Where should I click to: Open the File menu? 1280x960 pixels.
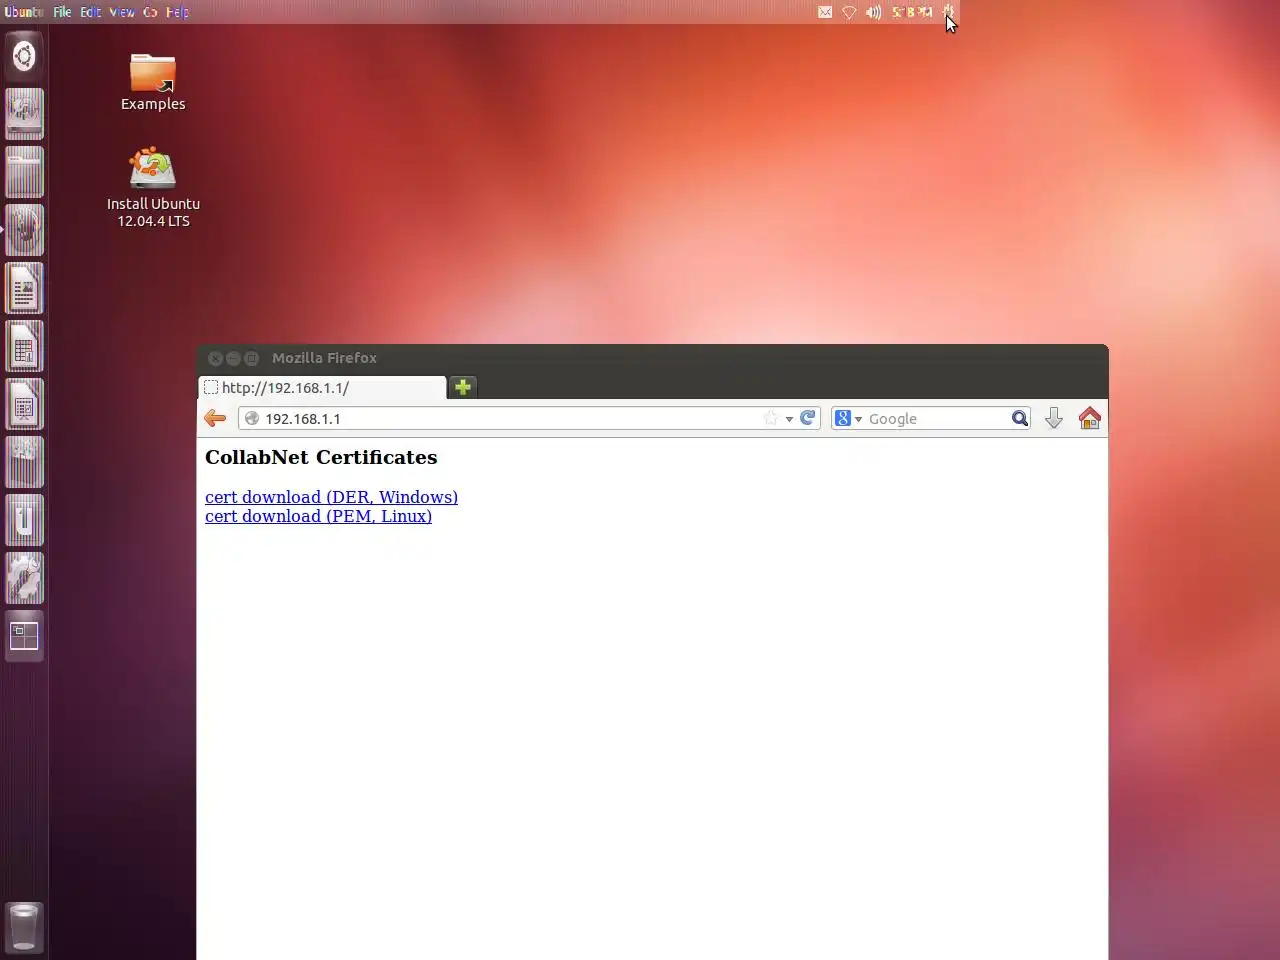(62, 12)
